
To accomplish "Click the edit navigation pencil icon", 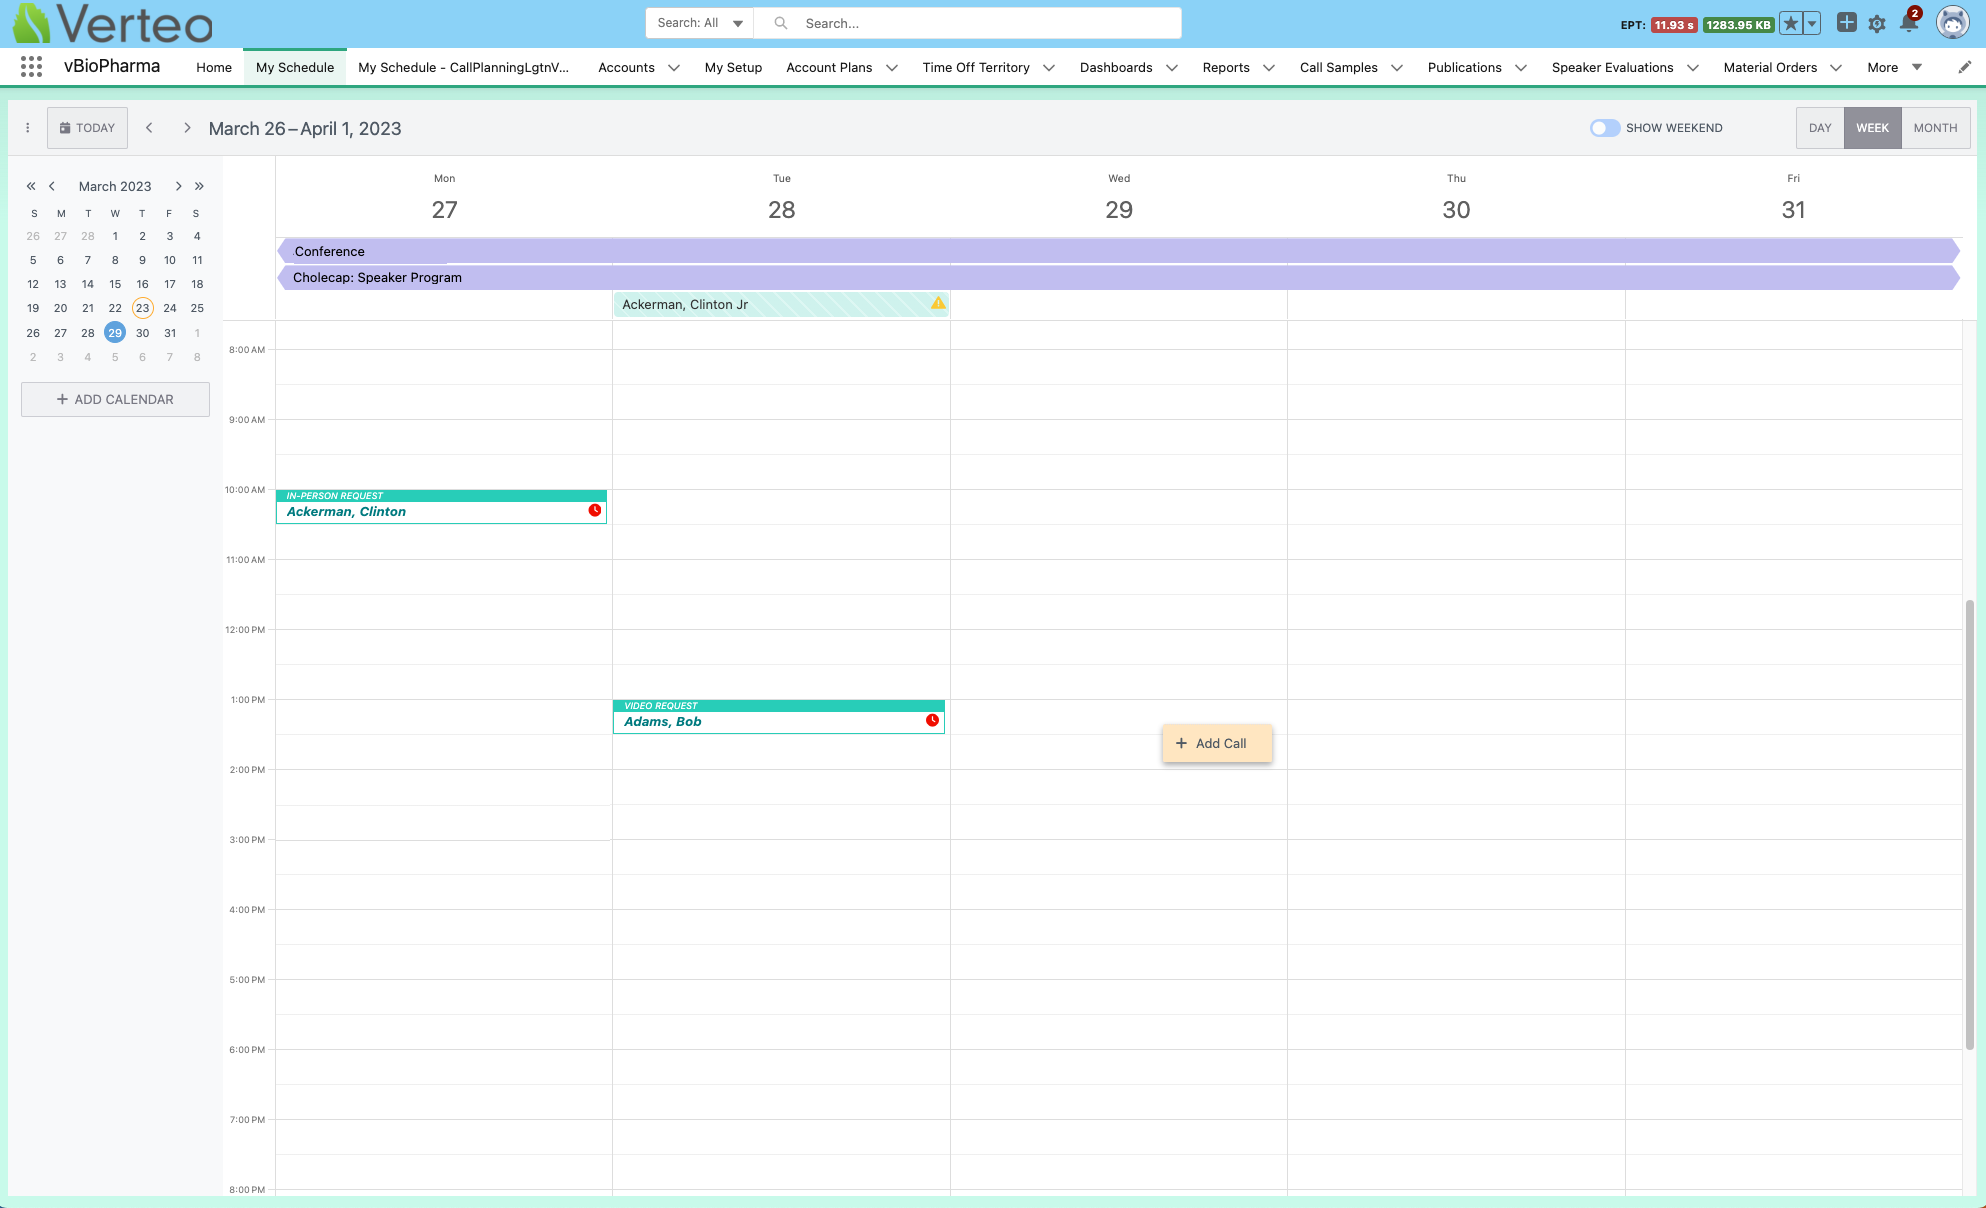I will (x=1964, y=67).
